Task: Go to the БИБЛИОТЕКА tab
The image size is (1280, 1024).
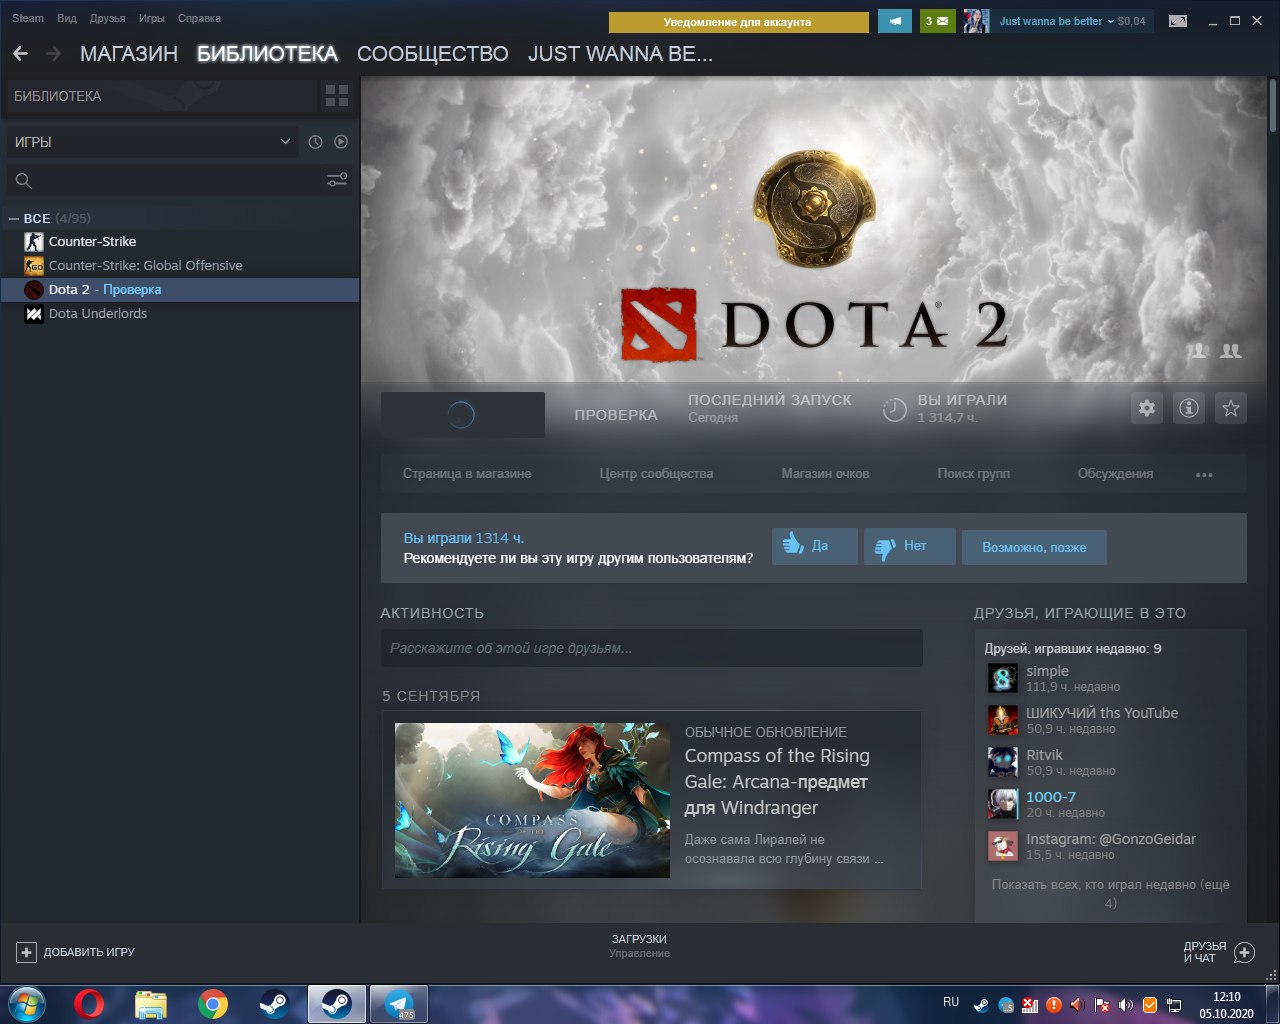Action: click(267, 54)
